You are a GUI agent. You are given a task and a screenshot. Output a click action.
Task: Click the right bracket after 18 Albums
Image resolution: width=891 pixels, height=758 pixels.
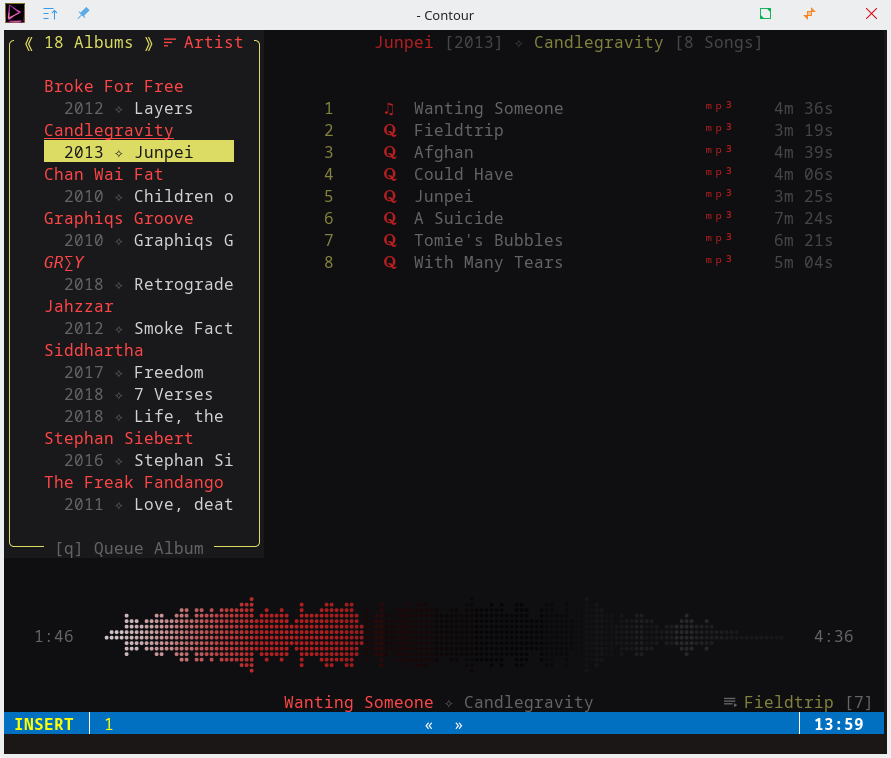(148, 42)
